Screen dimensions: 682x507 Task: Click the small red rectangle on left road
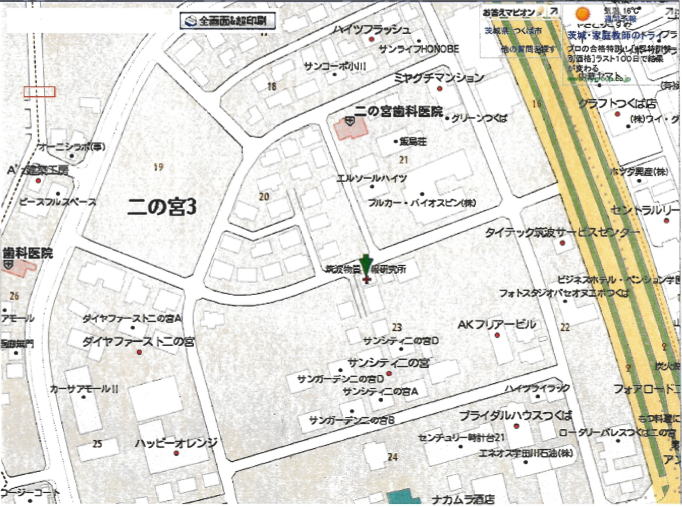38,91
